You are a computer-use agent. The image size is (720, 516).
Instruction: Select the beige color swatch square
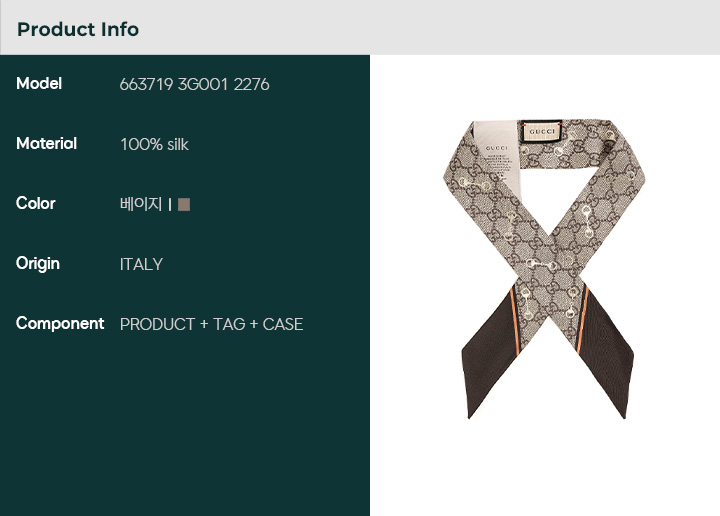[184, 204]
